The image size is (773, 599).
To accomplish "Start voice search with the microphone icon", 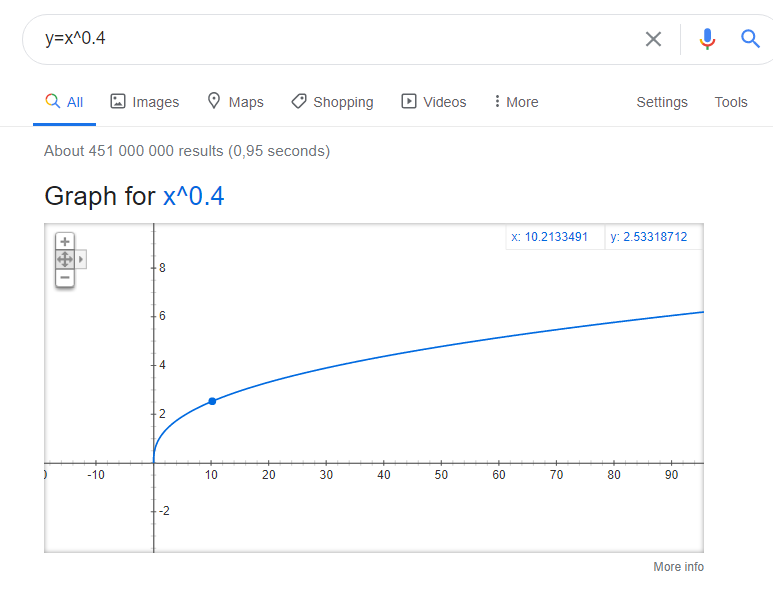I will pyautogui.click(x=707, y=38).
